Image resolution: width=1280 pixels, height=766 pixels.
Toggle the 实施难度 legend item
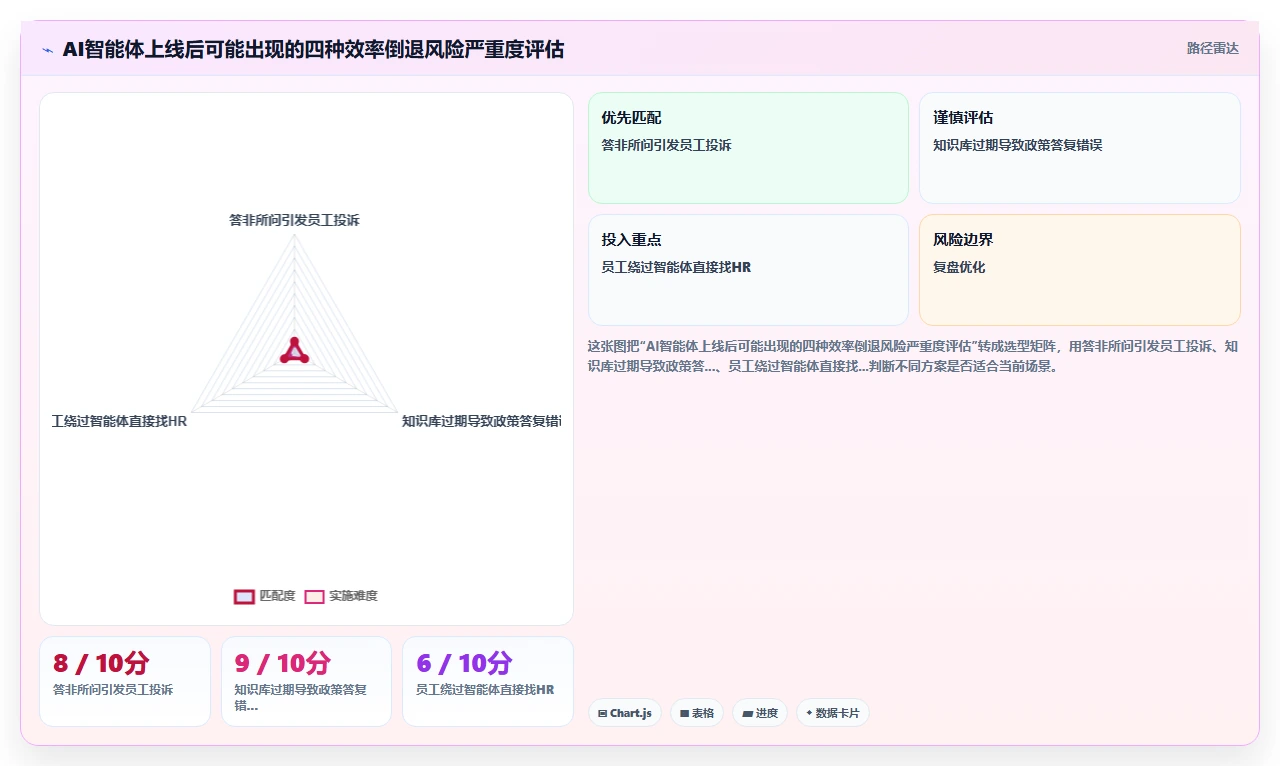pos(341,596)
